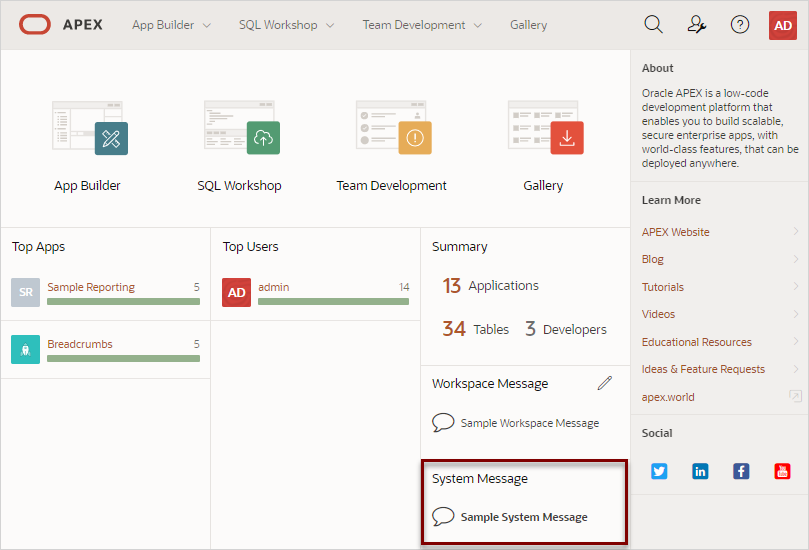Click the System Message speech bubble icon
This screenshot has width=809, height=550.
pyautogui.click(x=443, y=516)
